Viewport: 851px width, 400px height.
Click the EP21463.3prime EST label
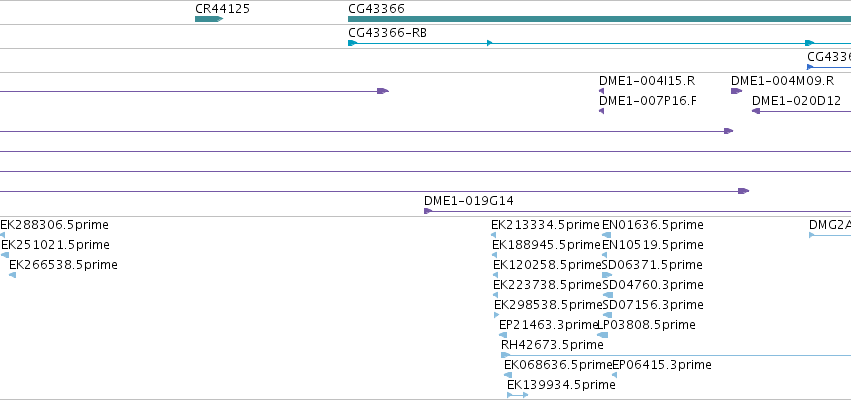pos(549,325)
